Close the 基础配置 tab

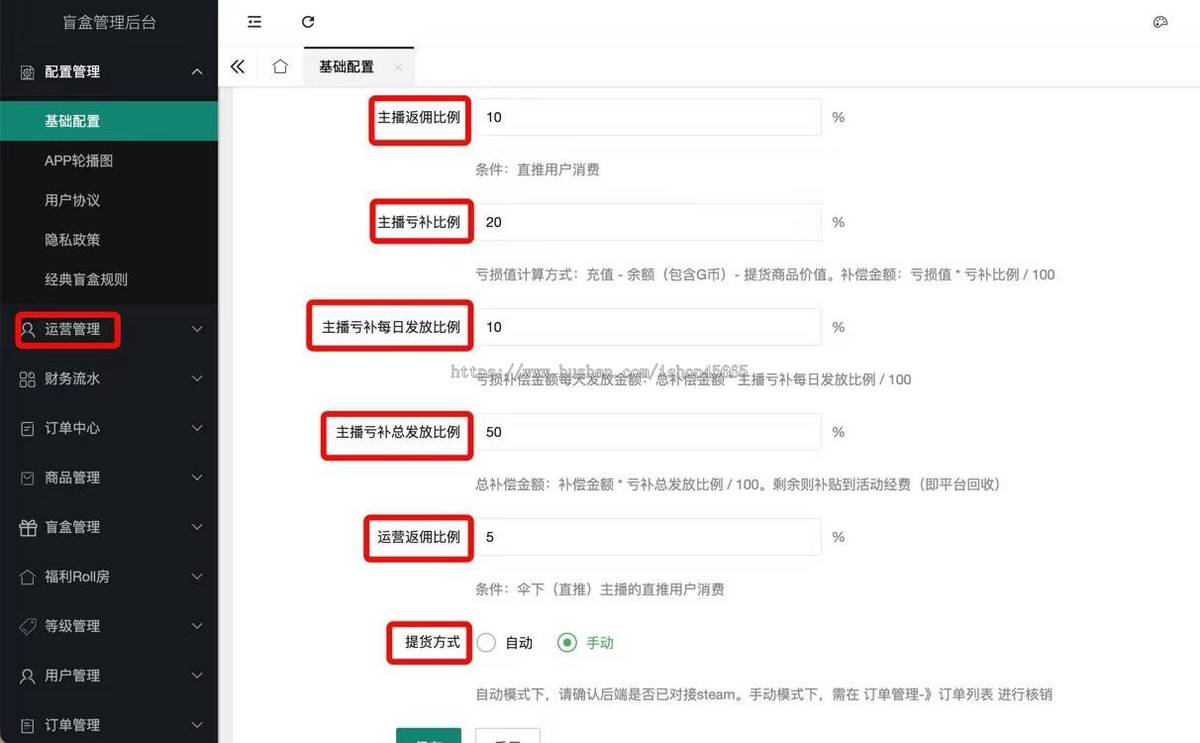[x=398, y=68]
